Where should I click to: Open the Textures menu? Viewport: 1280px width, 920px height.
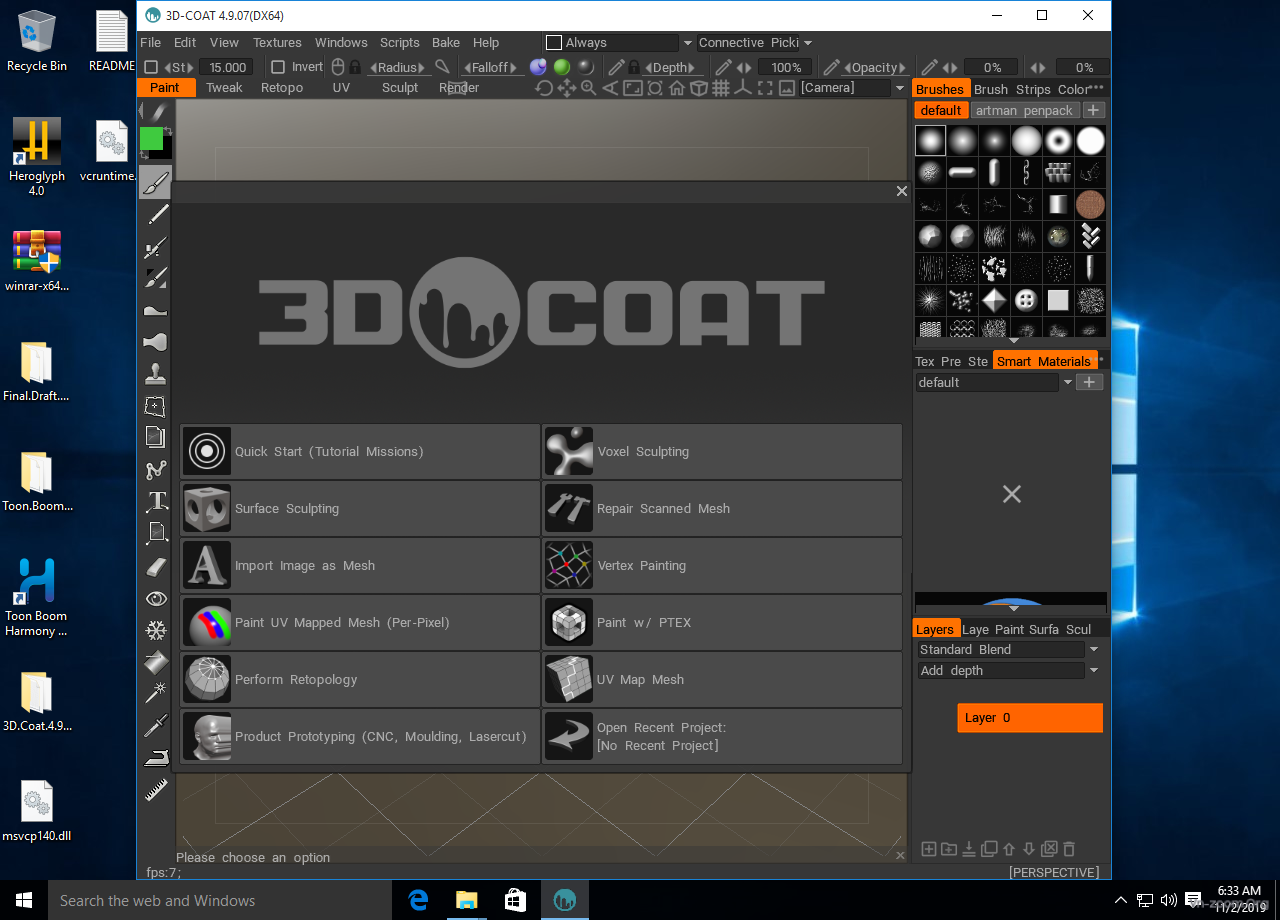coord(277,42)
